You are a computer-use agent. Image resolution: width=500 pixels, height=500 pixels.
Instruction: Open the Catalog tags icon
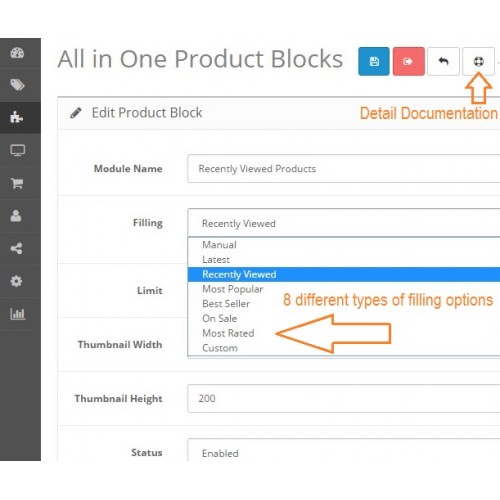pyautogui.click(x=17, y=85)
